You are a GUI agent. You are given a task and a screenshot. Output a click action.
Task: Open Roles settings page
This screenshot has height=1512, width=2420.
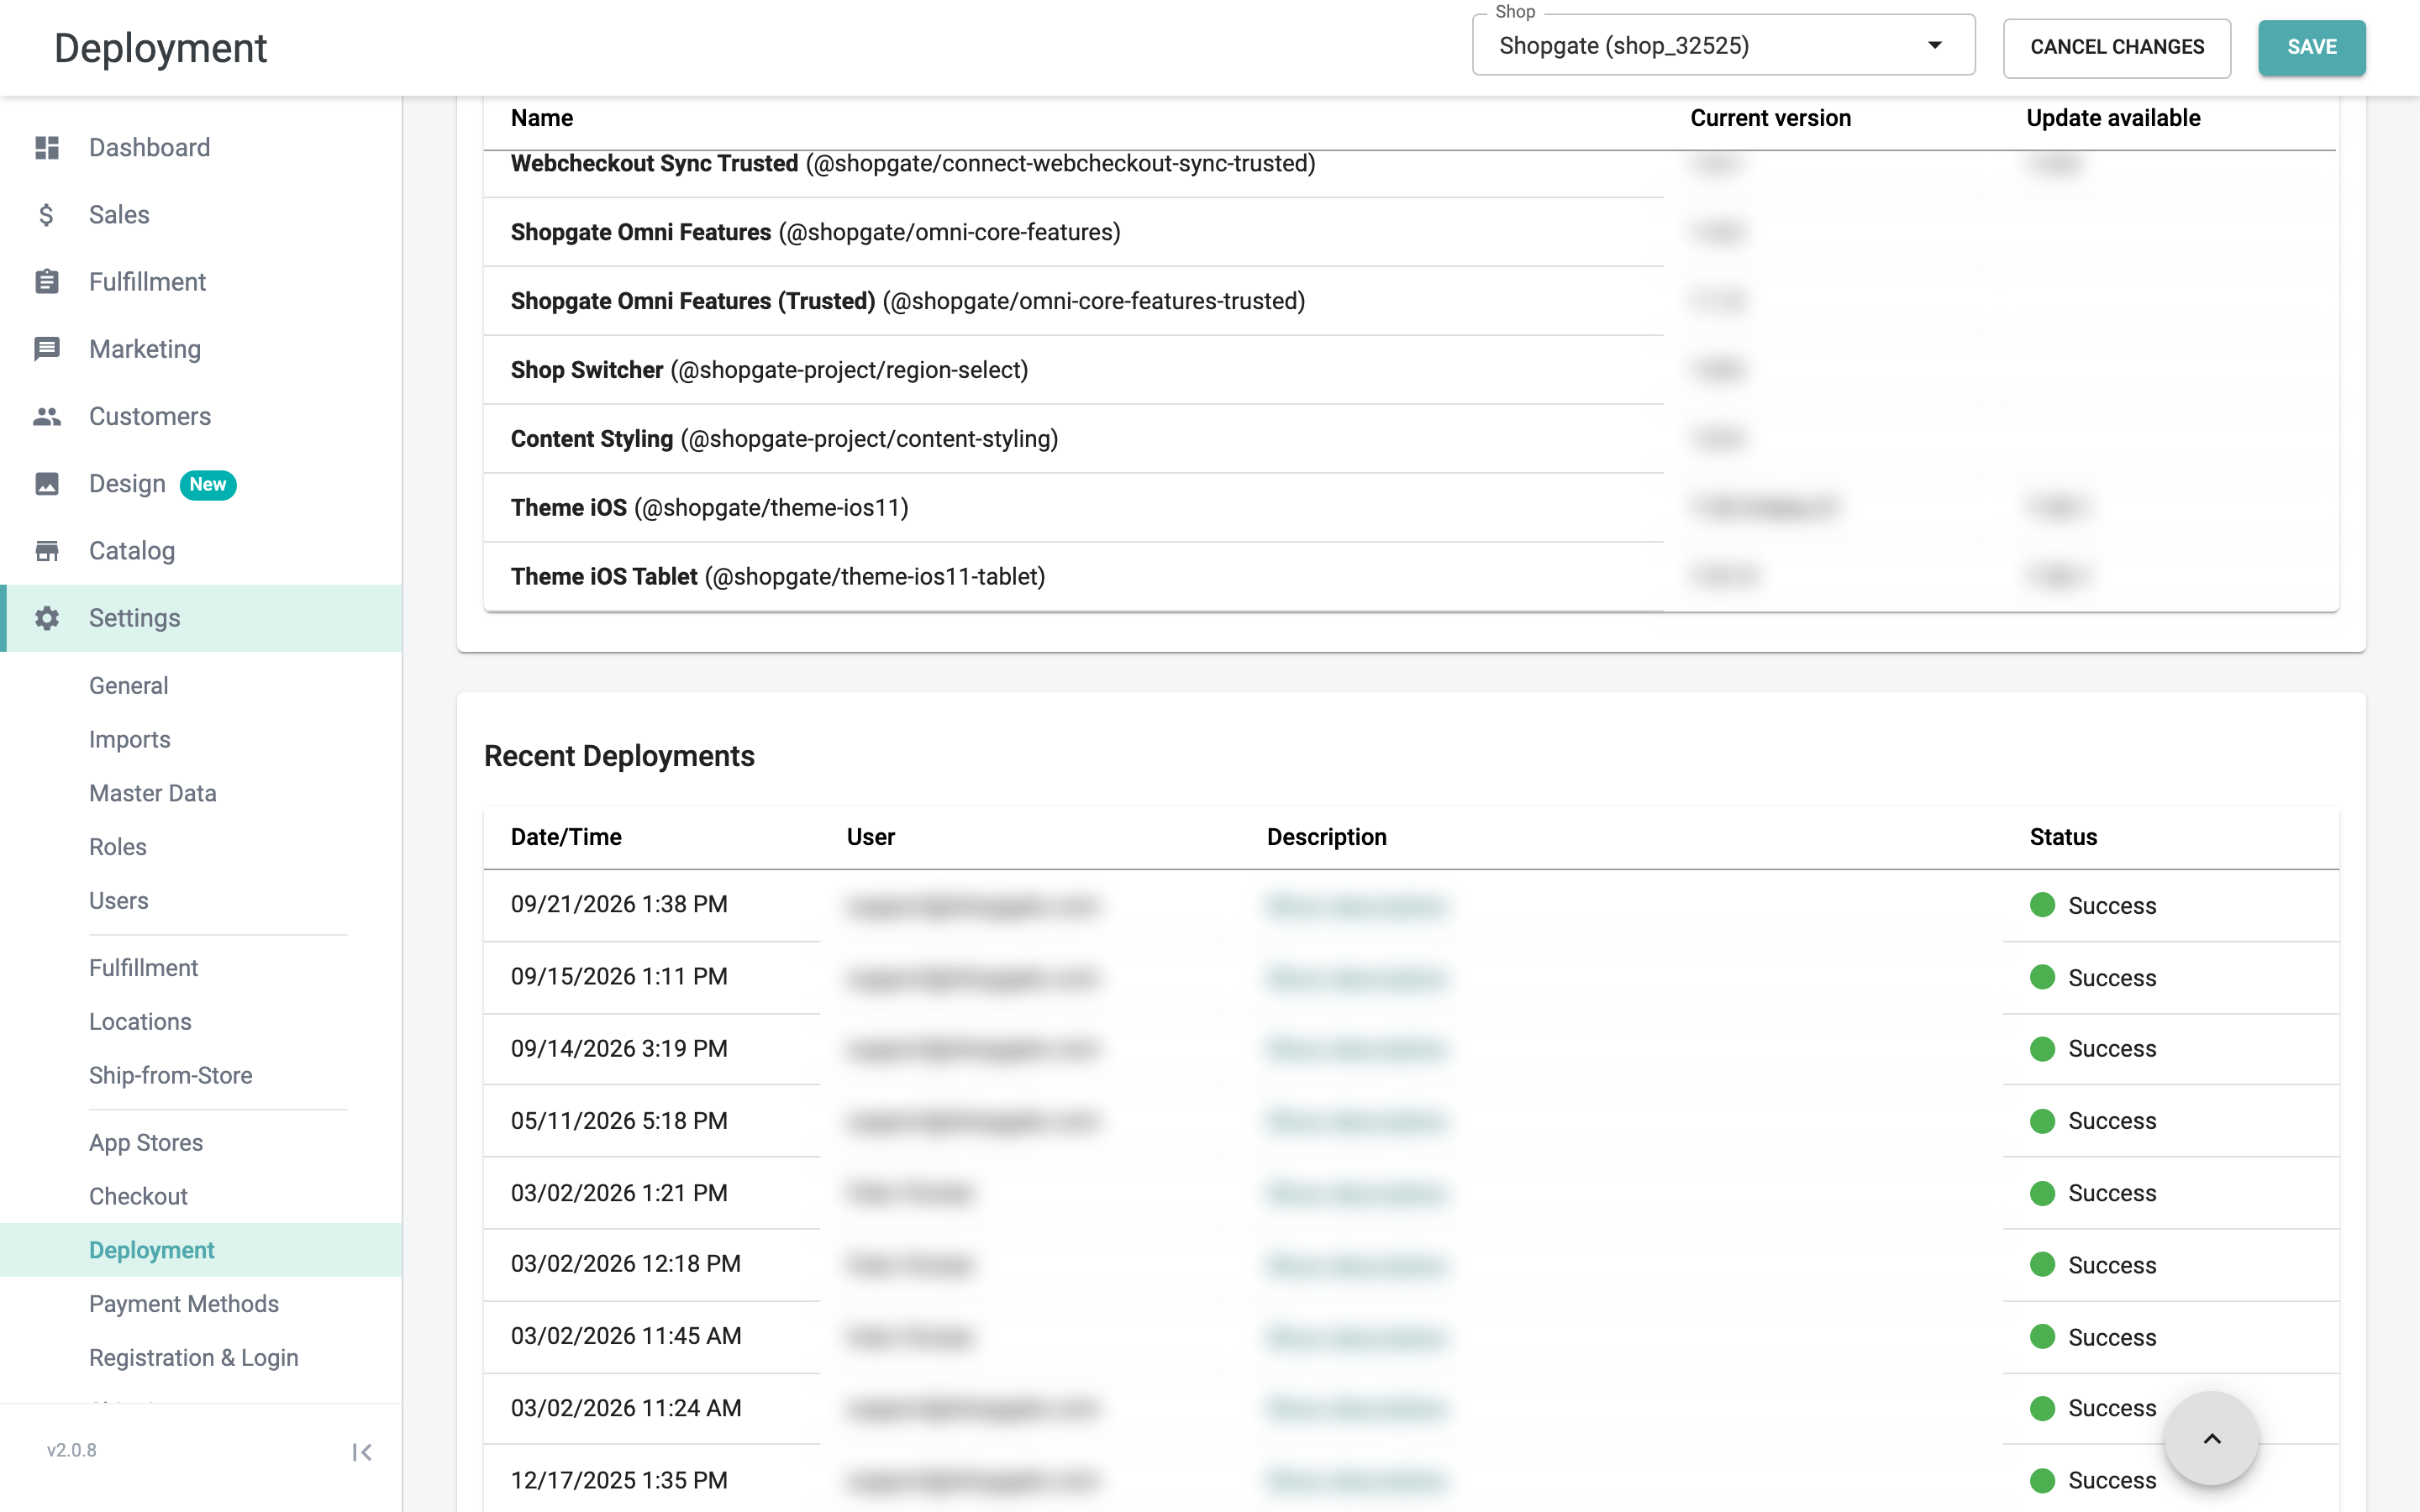pos(118,847)
